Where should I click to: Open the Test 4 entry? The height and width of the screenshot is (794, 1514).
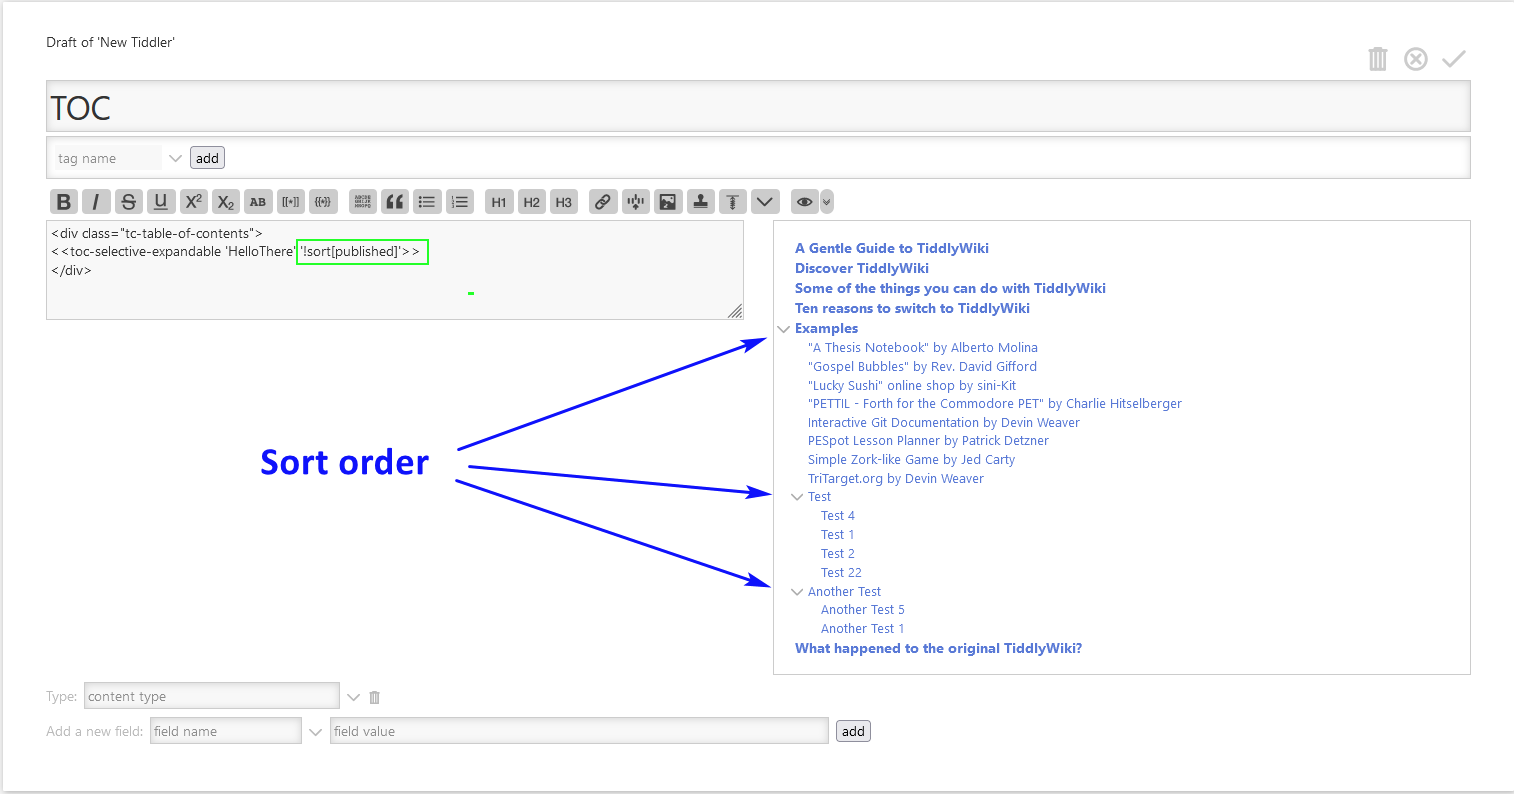pyautogui.click(x=838, y=516)
